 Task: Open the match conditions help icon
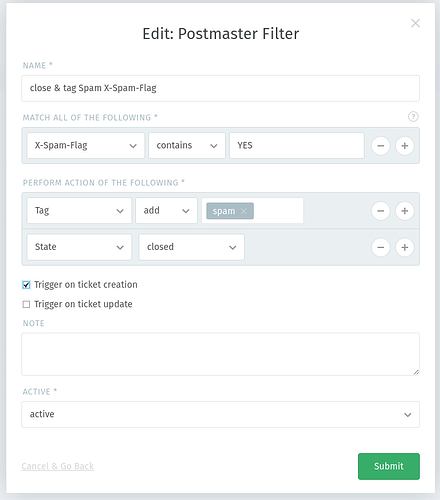(413, 117)
